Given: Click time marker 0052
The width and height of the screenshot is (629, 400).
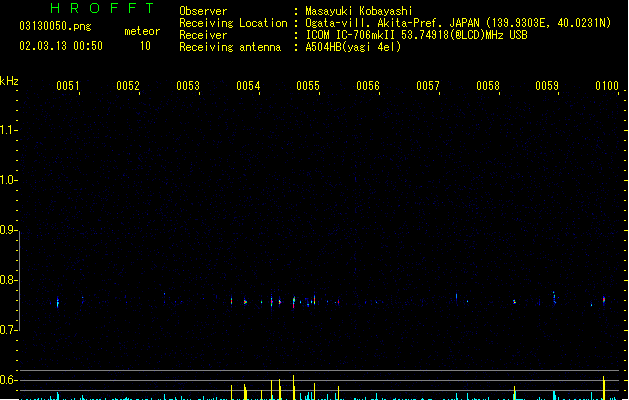Looking at the screenshot, I should coord(128,86).
